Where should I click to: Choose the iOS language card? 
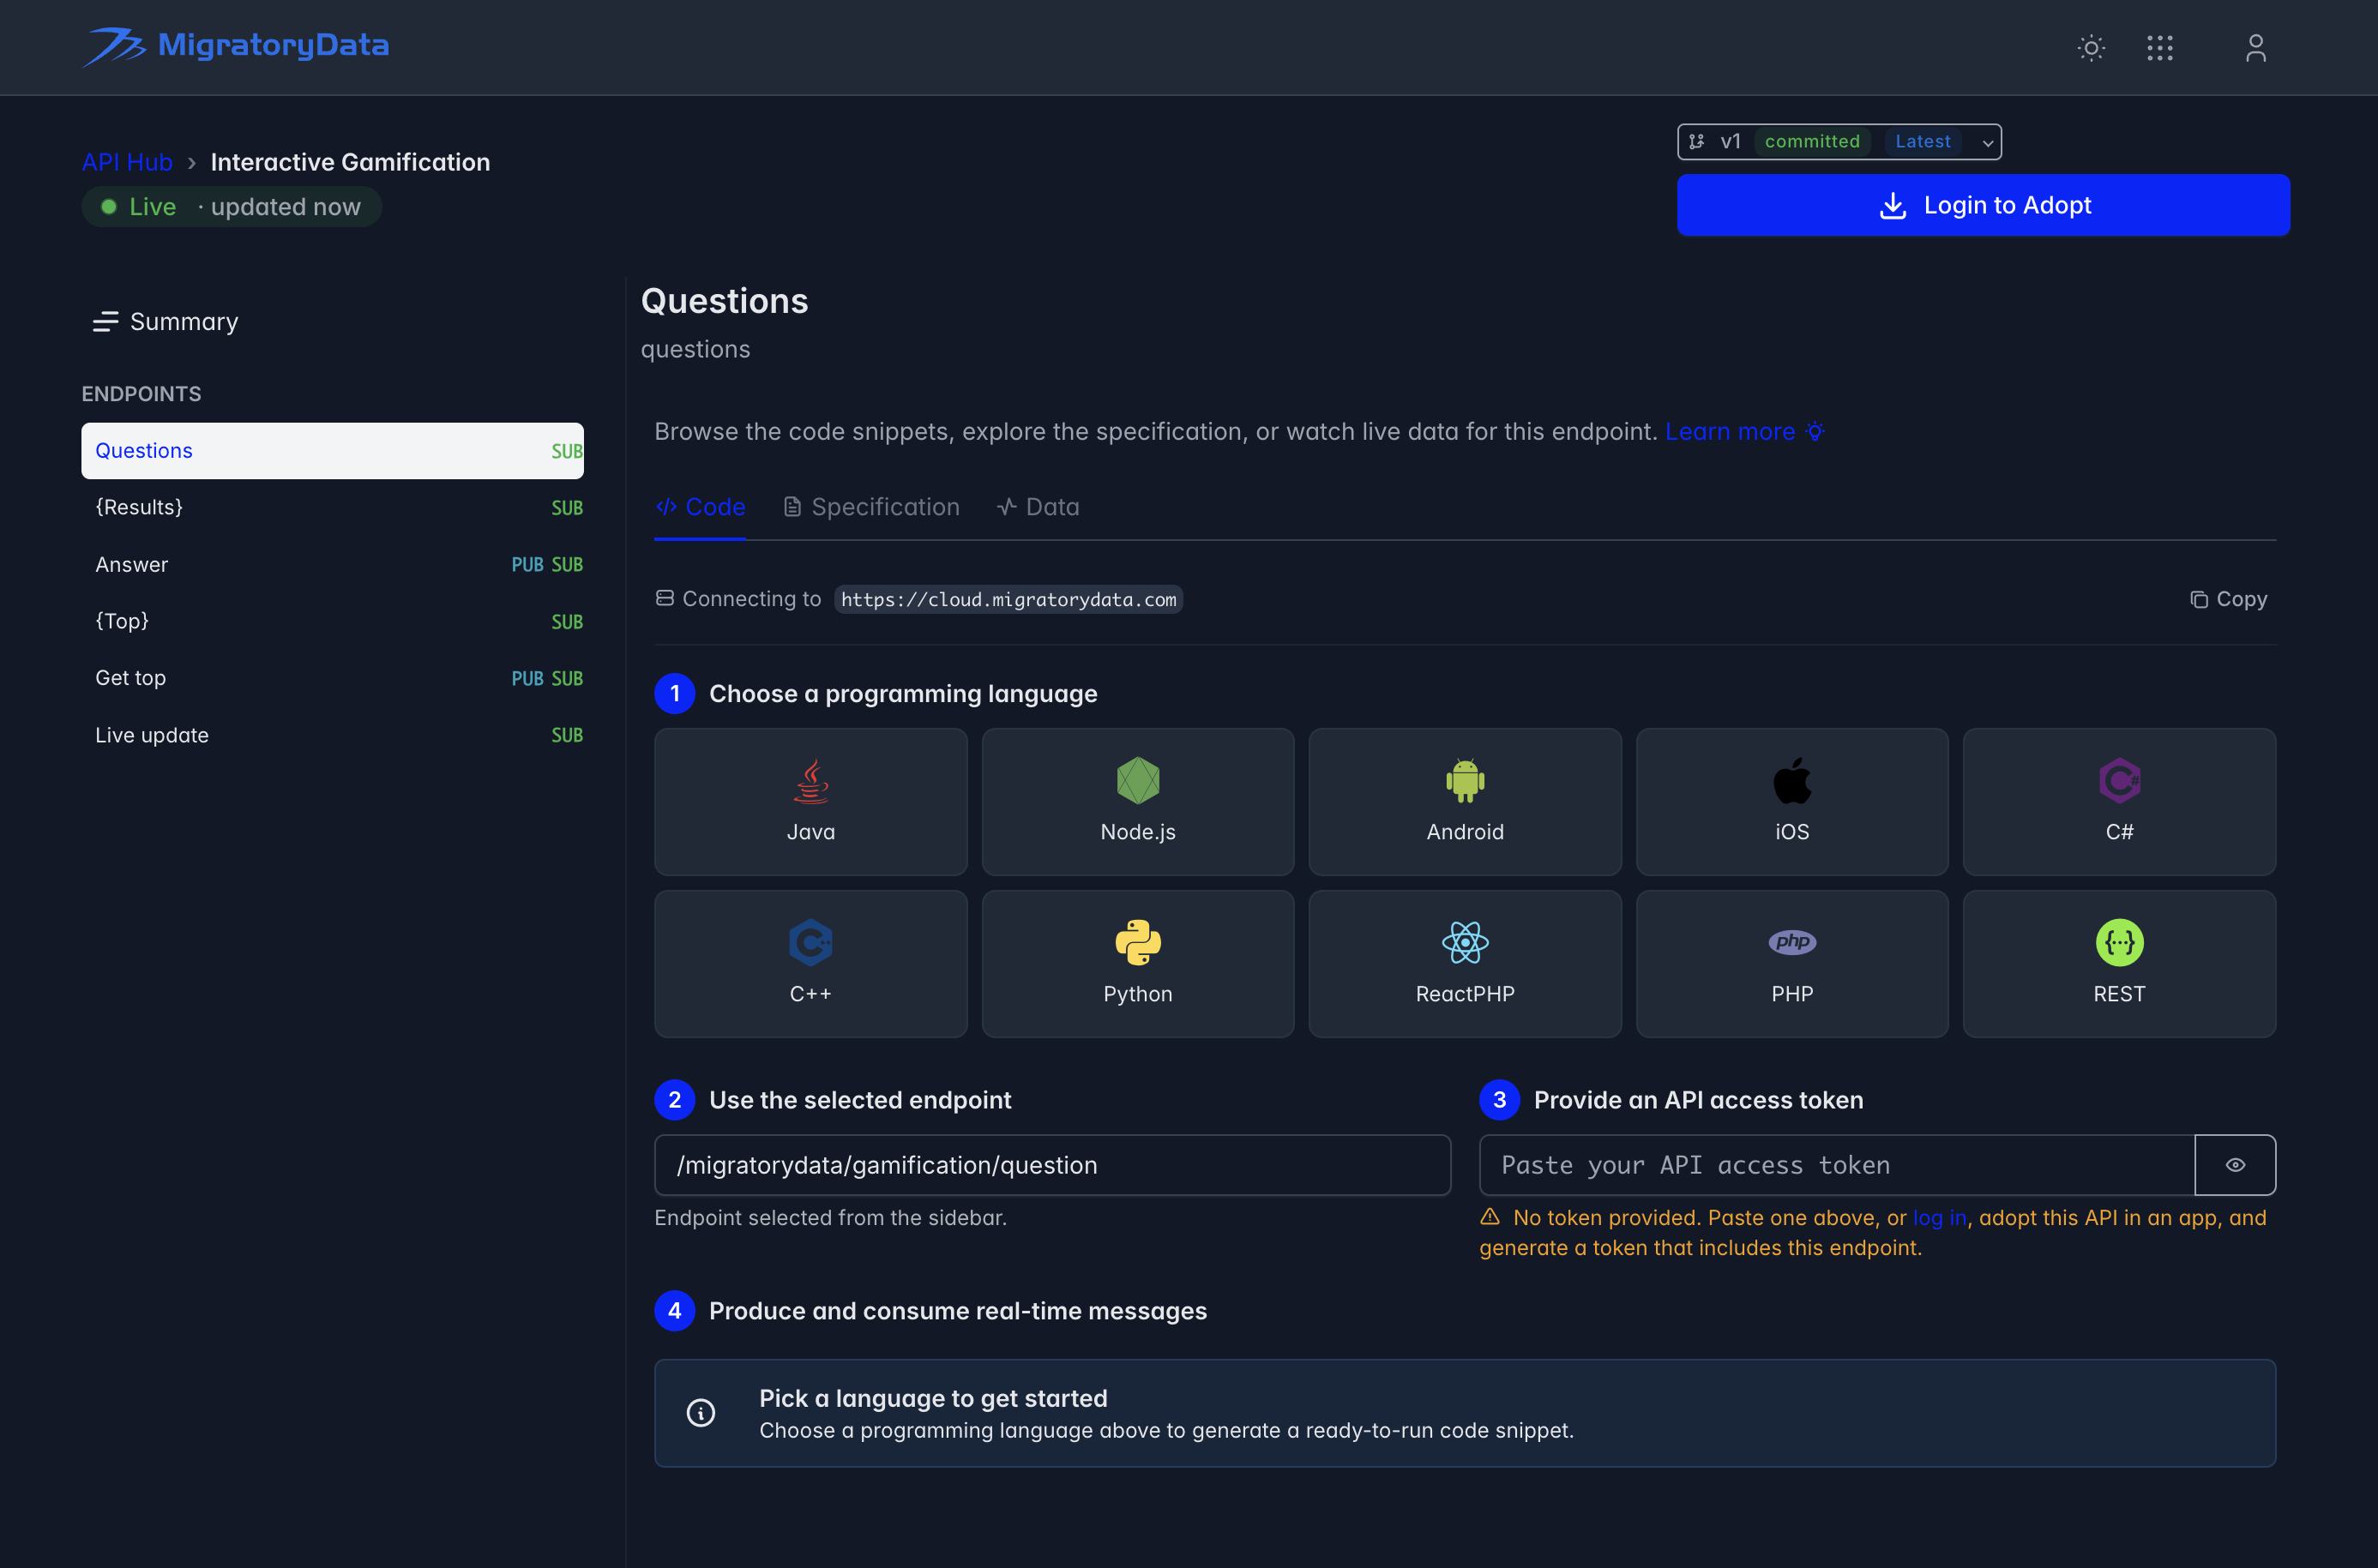click(1791, 801)
